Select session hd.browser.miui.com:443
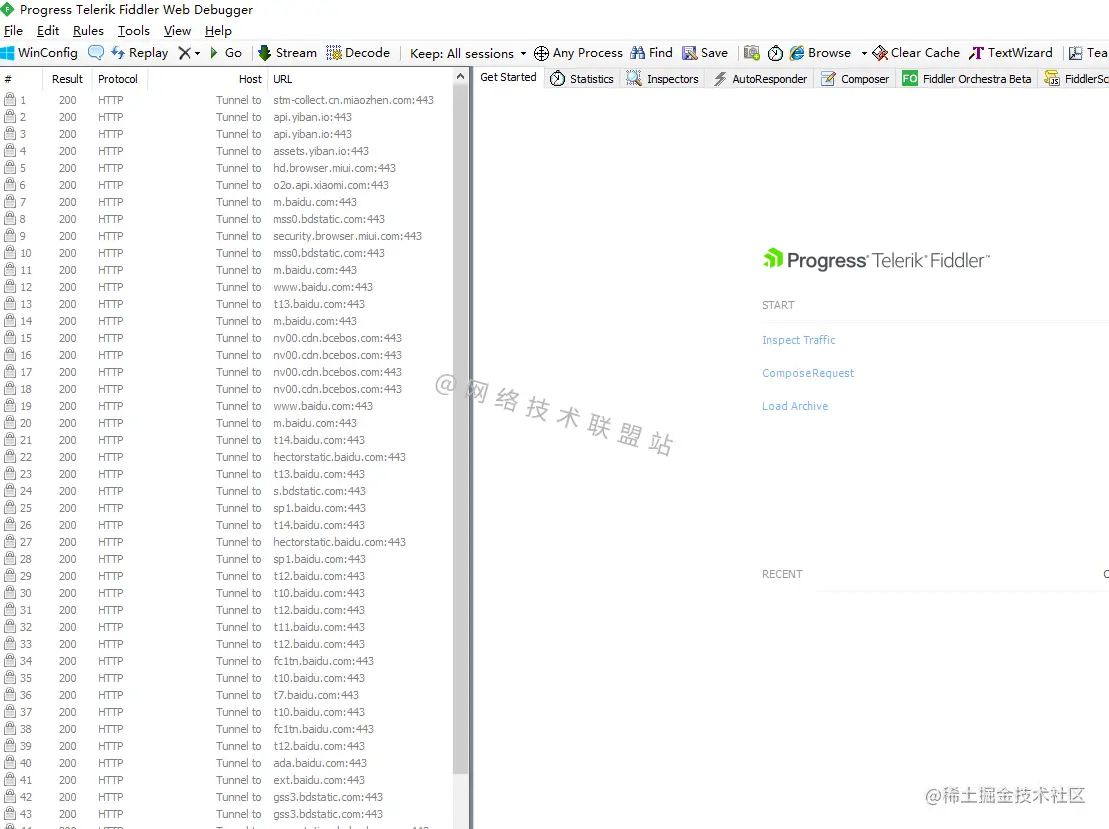The height and width of the screenshot is (829, 1109). tap(226, 168)
